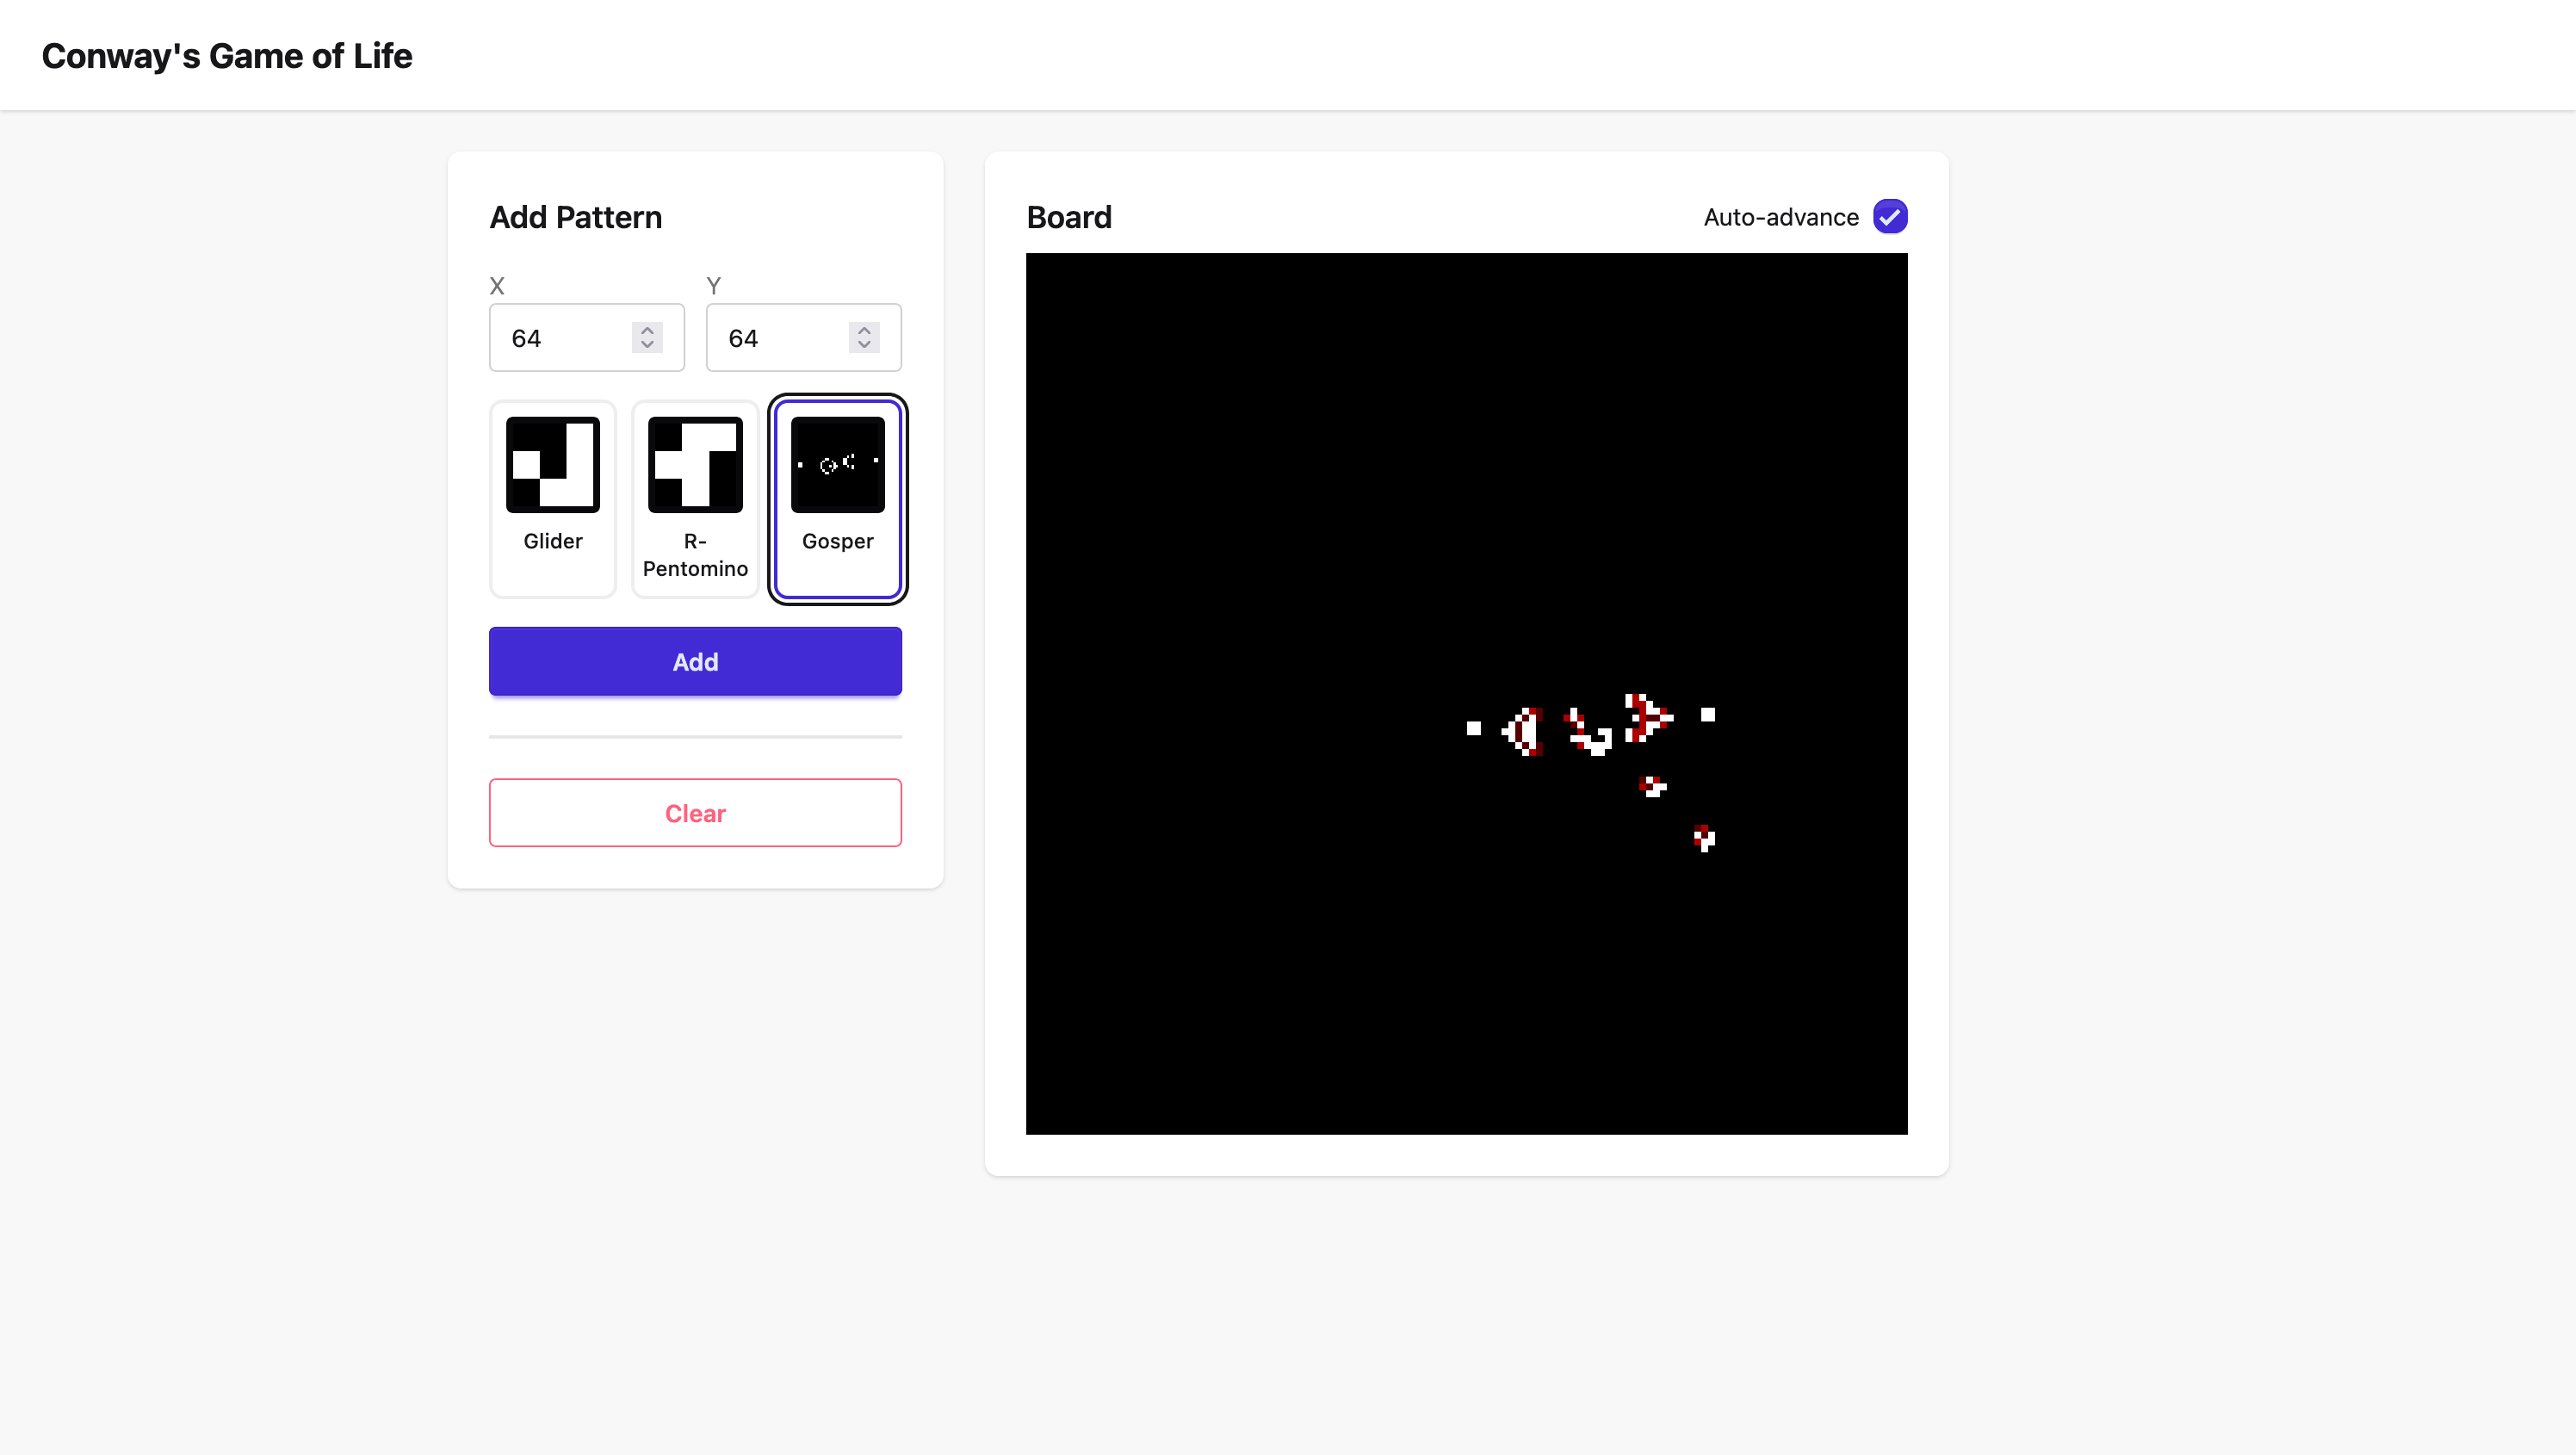Click the R-Pentomino preview image

point(695,463)
